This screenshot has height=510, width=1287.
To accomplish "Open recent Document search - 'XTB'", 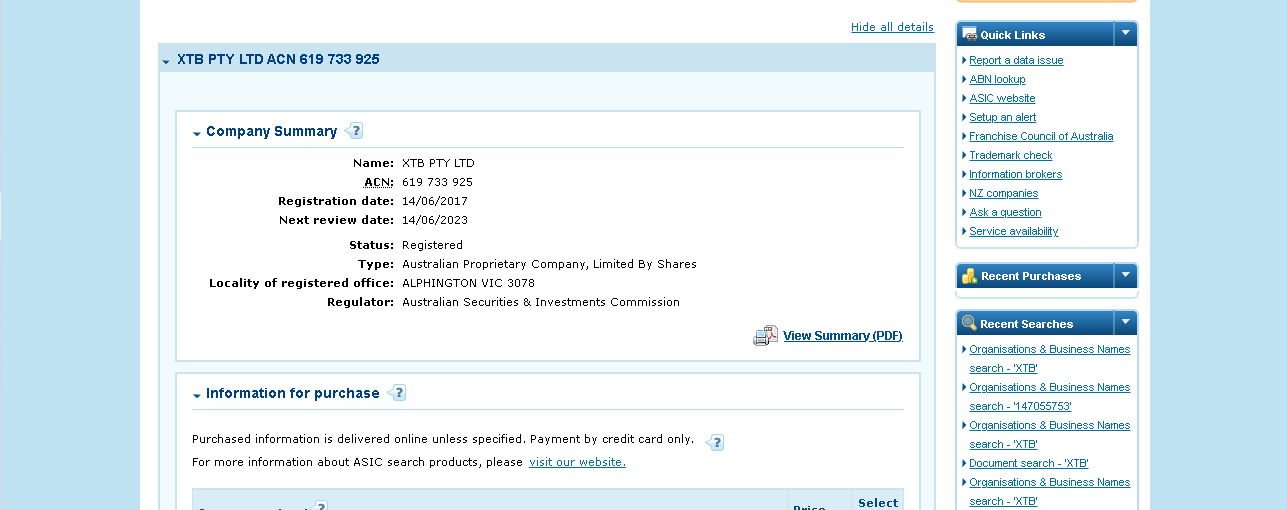I will [x=1028, y=463].
